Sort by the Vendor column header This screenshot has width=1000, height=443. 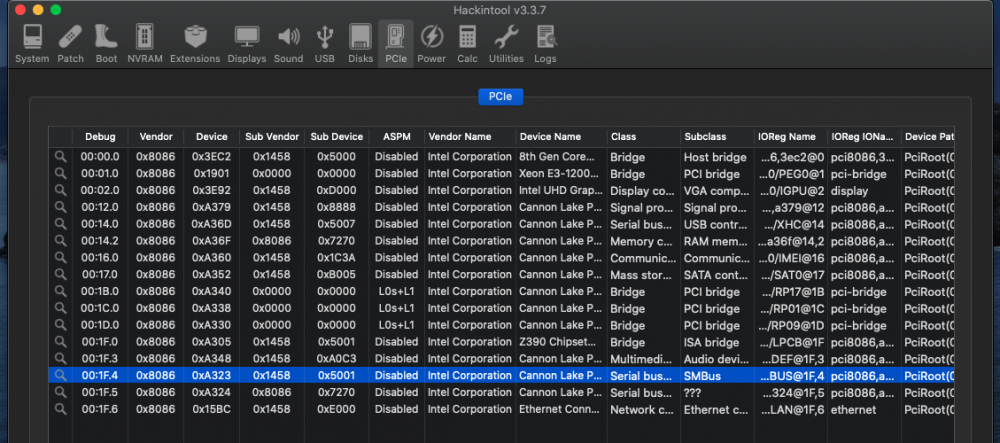coord(156,136)
